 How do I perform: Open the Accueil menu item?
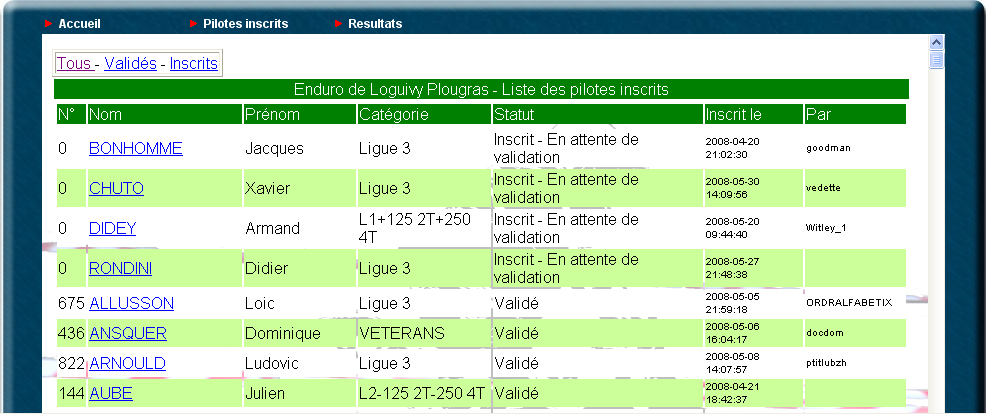click(79, 24)
